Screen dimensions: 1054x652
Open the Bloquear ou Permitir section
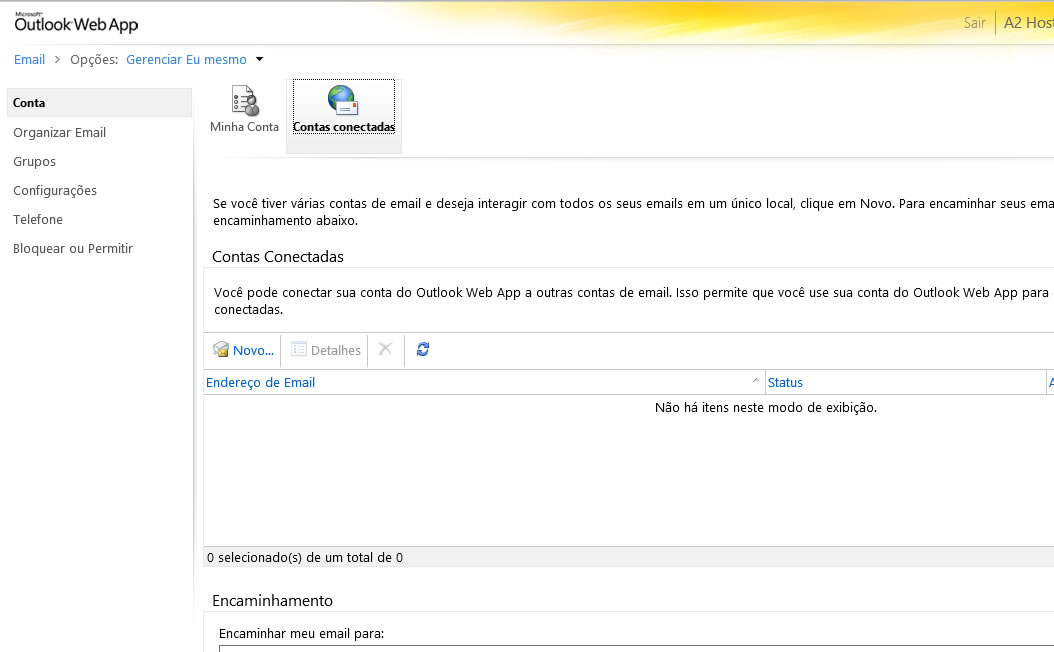pos(73,248)
